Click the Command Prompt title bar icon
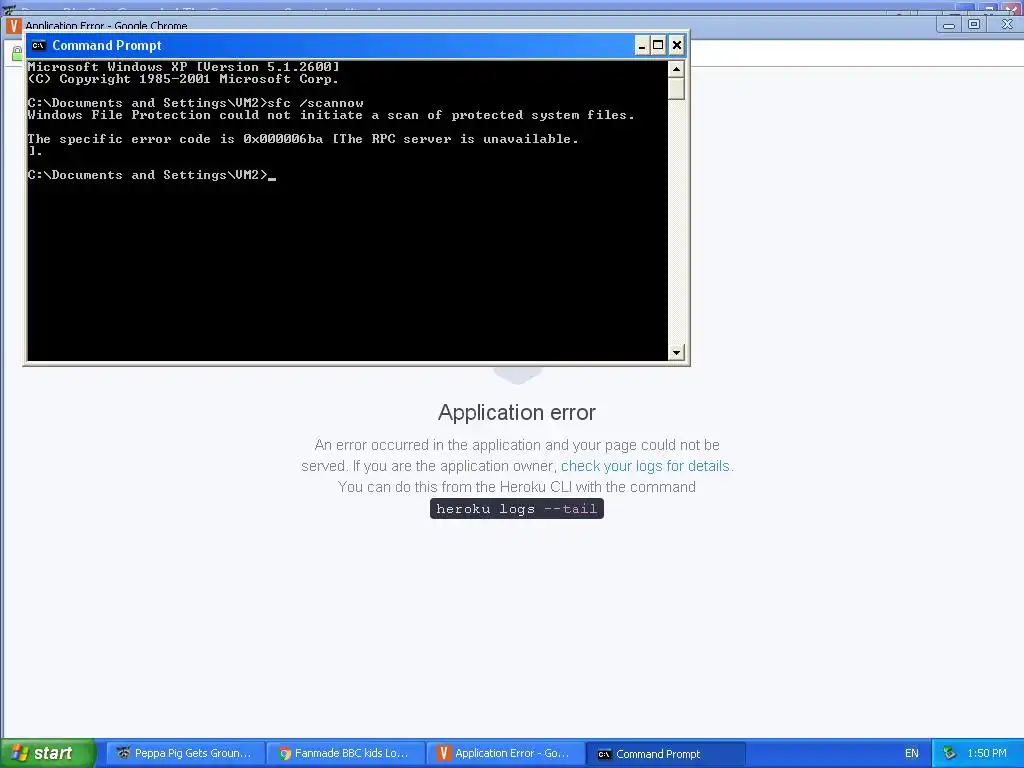This screenshot has height=768, width=1024. pyautogui.click(x=39, y=45)
